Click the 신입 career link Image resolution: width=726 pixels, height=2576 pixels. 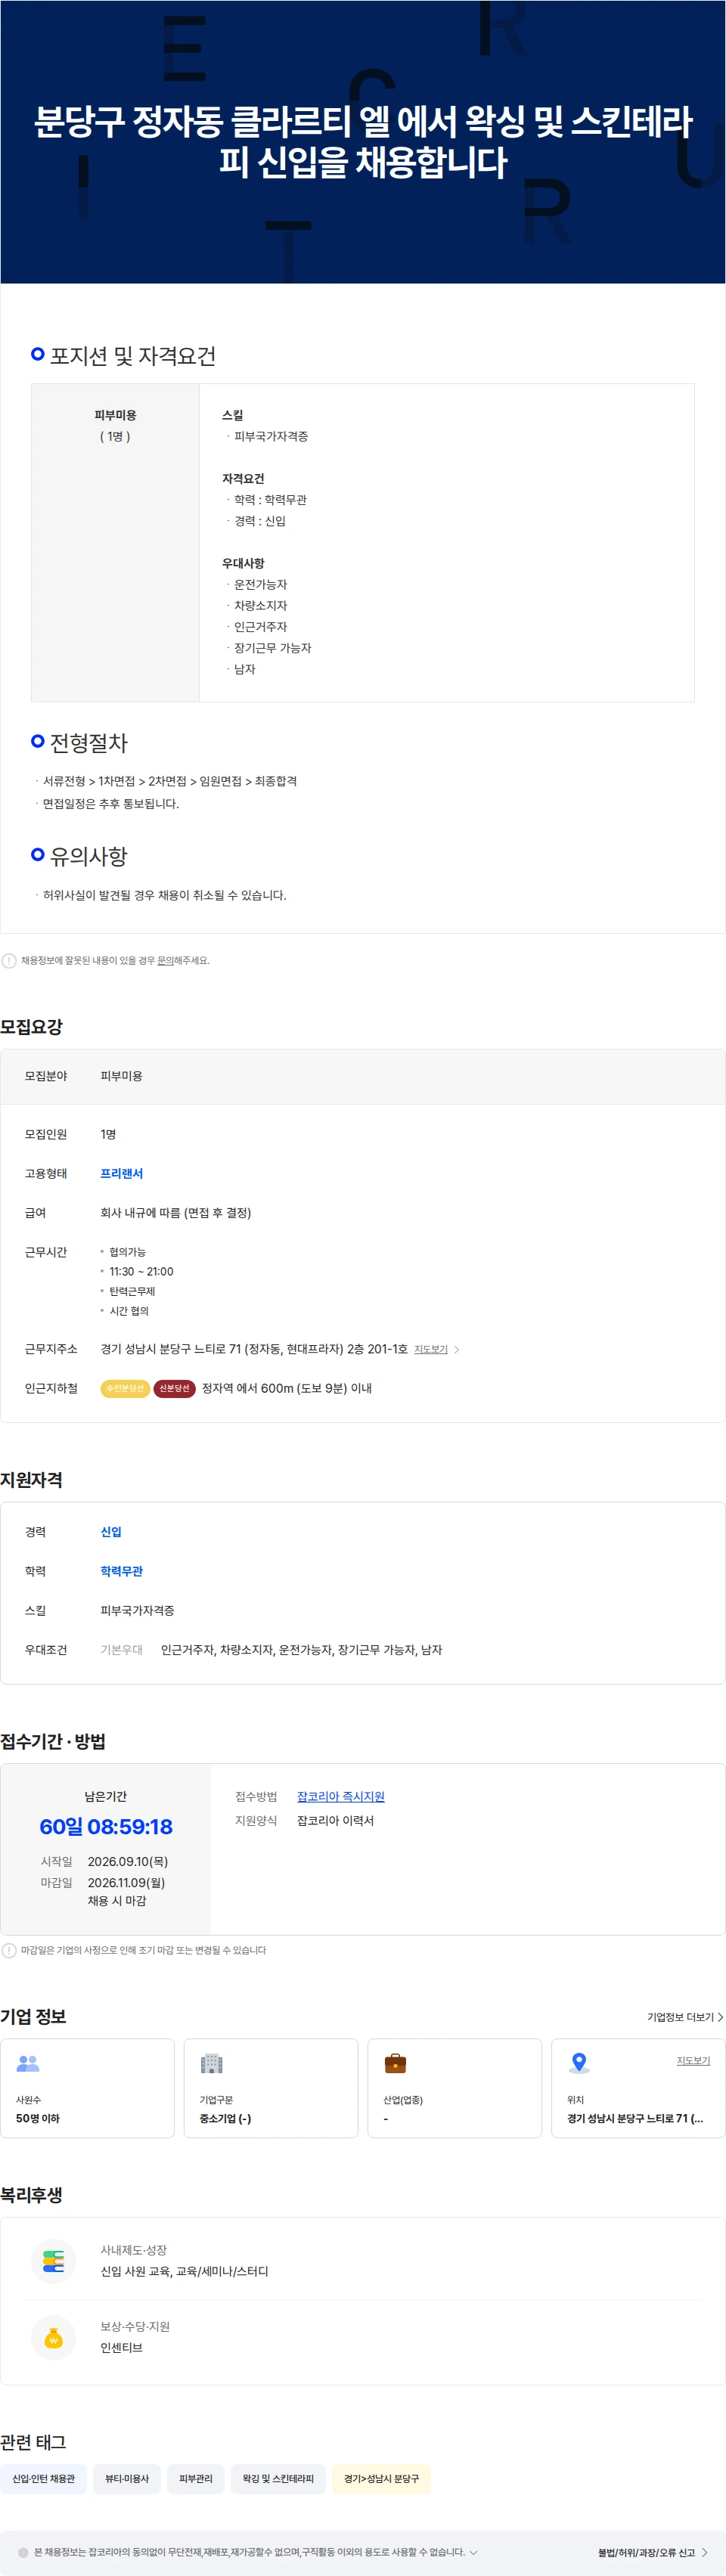pos(111,1531)
